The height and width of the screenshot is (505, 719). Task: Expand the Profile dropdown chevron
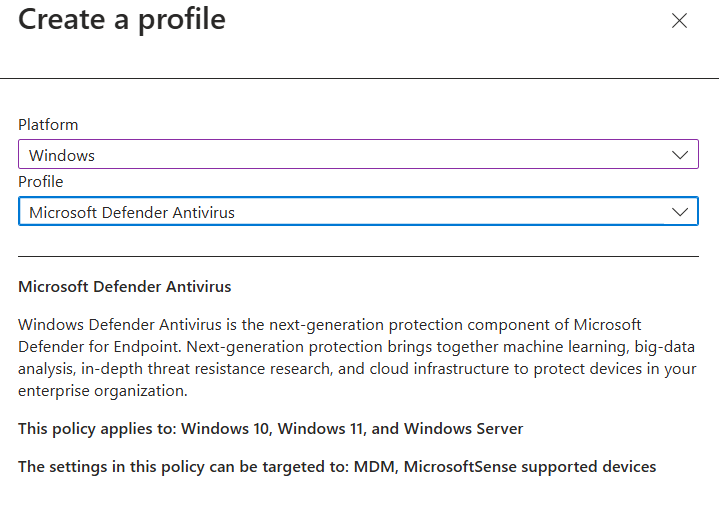[680, 212]
